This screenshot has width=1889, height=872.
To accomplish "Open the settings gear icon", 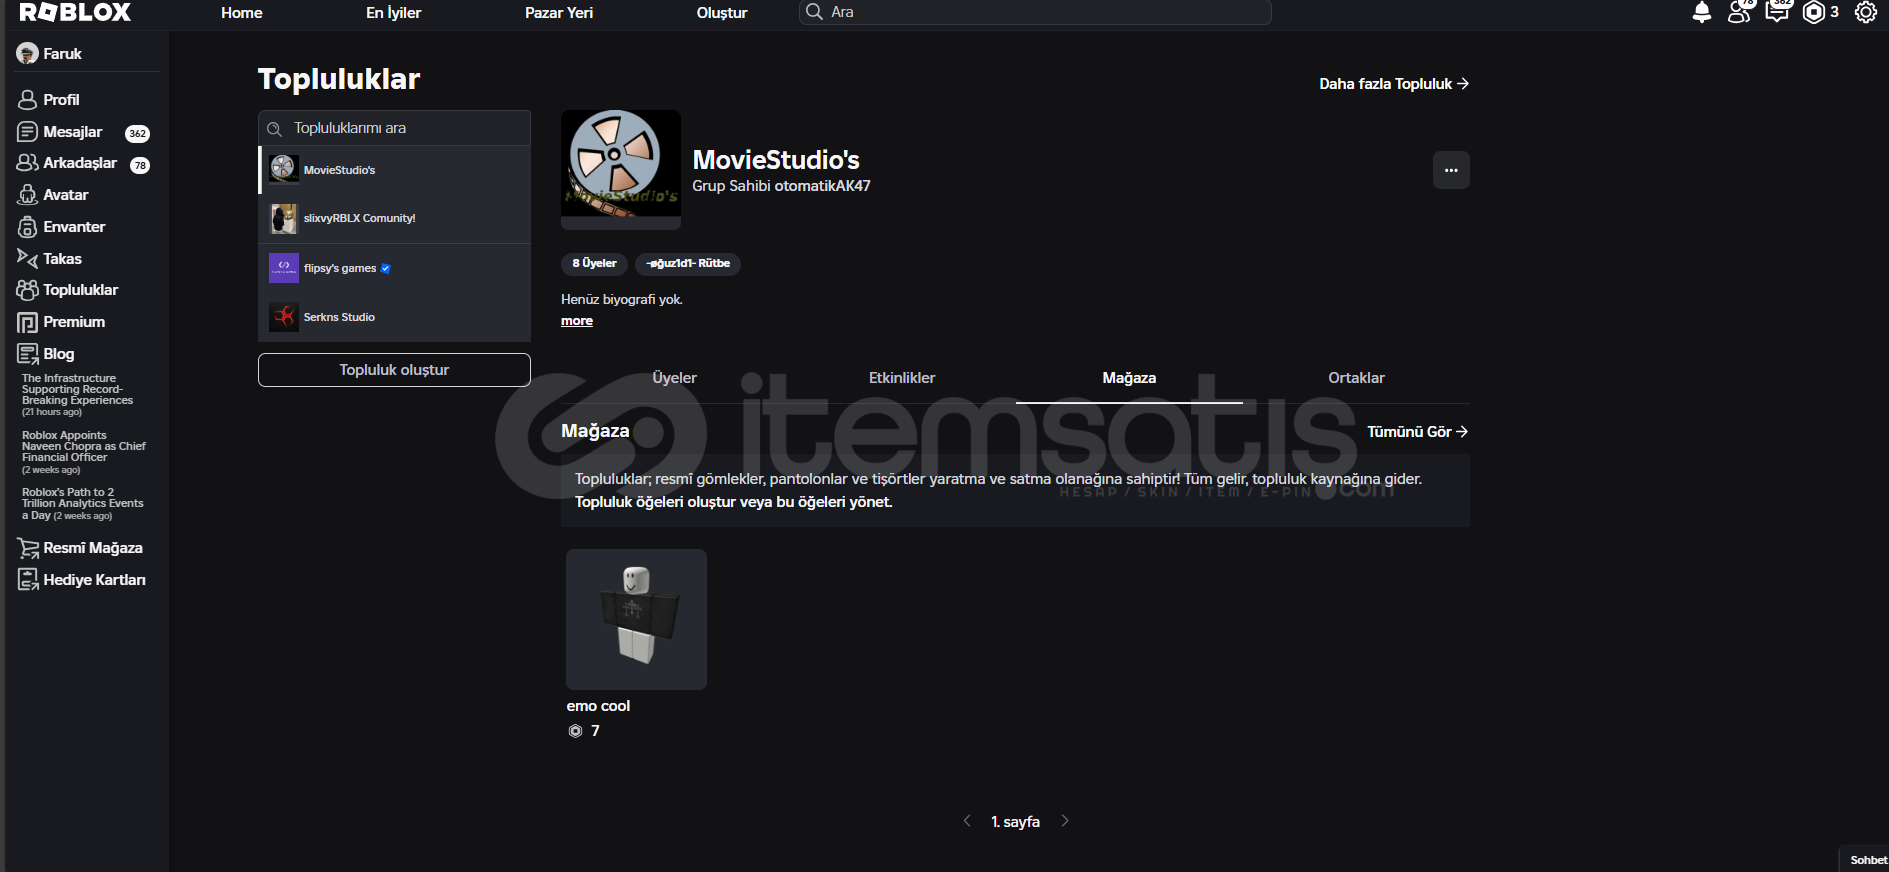I will [x=1866, y=12].
